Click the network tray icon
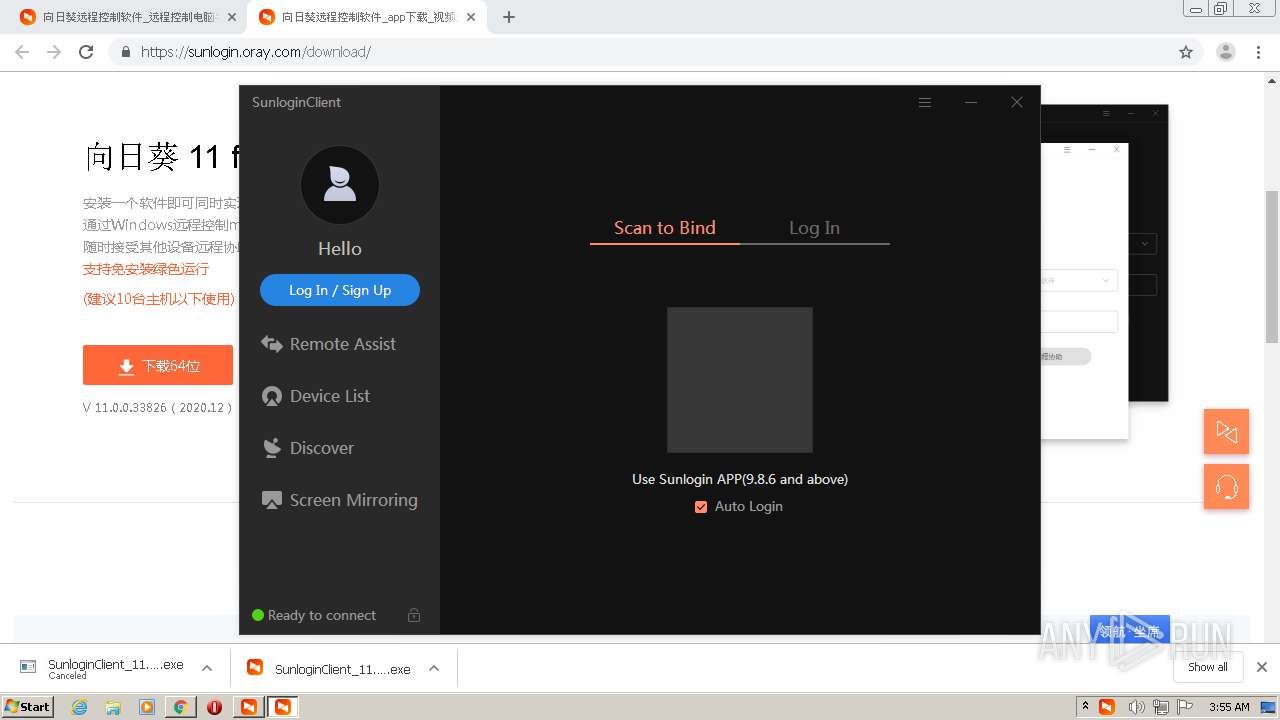1280x720 pixels. click(1160, 707)
